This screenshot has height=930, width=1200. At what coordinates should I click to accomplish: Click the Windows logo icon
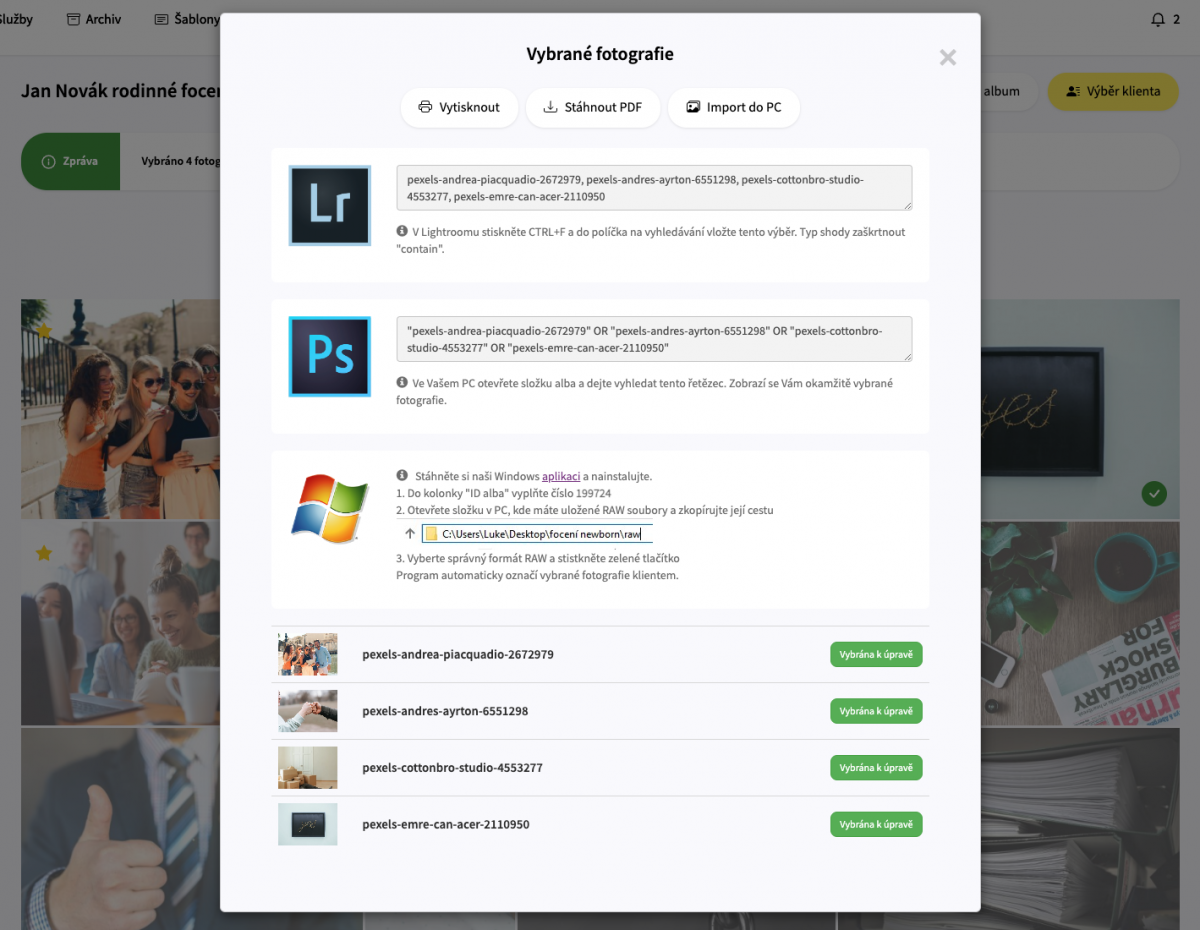[330, 508]
